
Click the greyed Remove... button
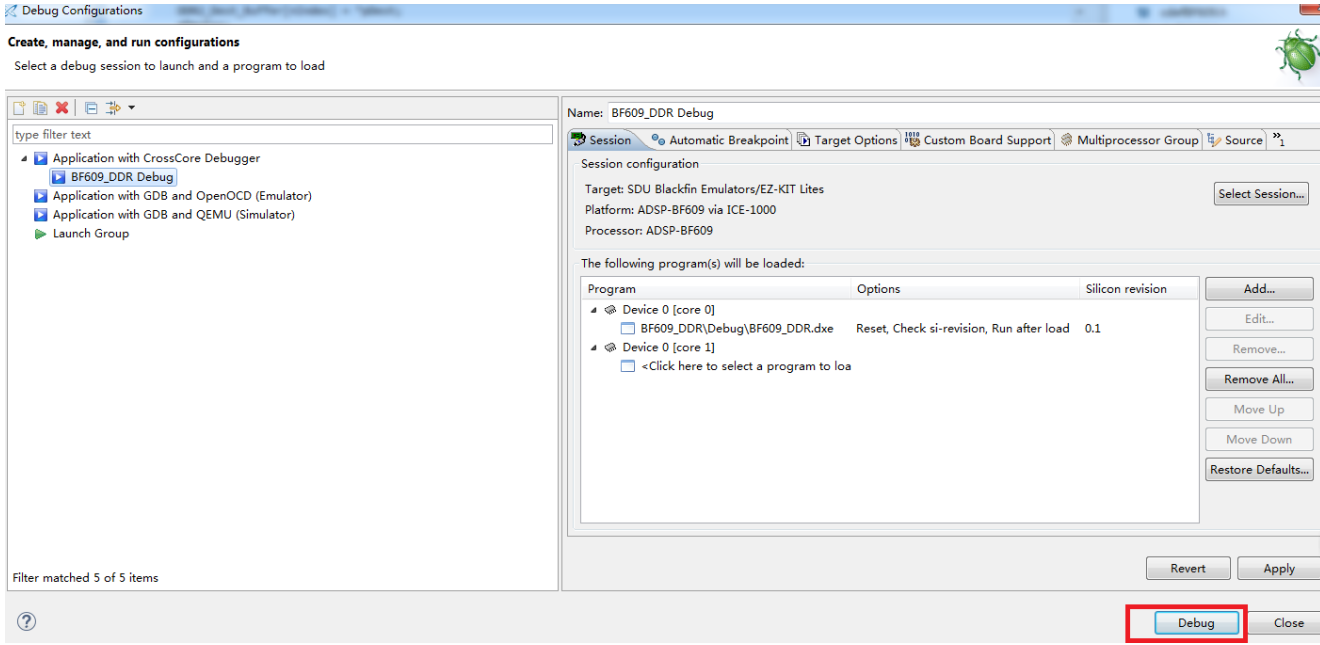pos(1259,349)
